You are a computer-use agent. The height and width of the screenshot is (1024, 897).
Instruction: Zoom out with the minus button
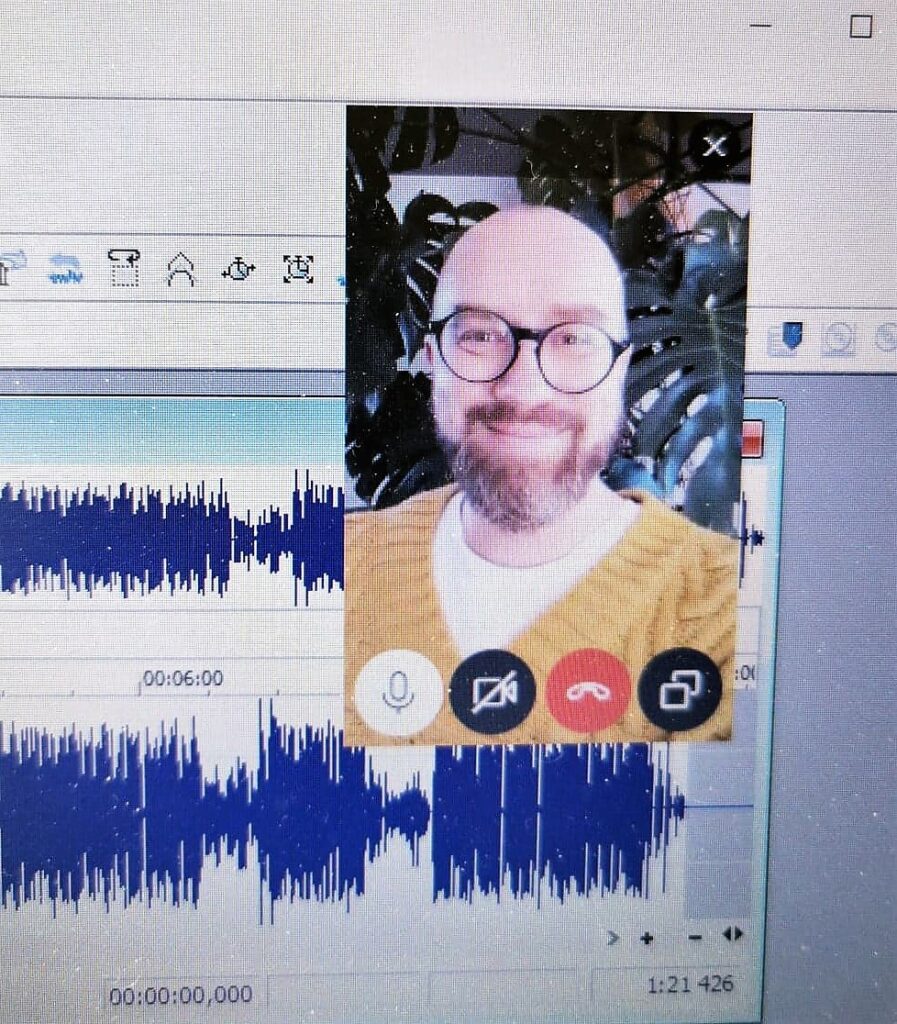(695, 937)
